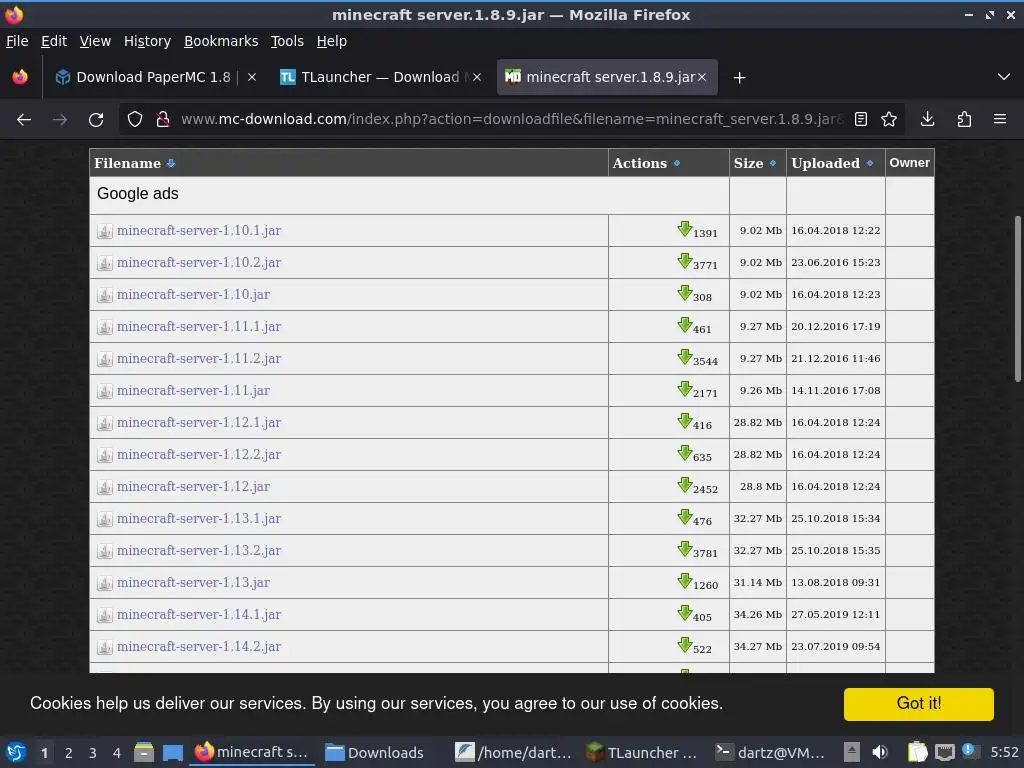Close the minecraft server.1.8.9.jar tab
The width and height of the screenshot is (1024, 768).
pos(702,77)
